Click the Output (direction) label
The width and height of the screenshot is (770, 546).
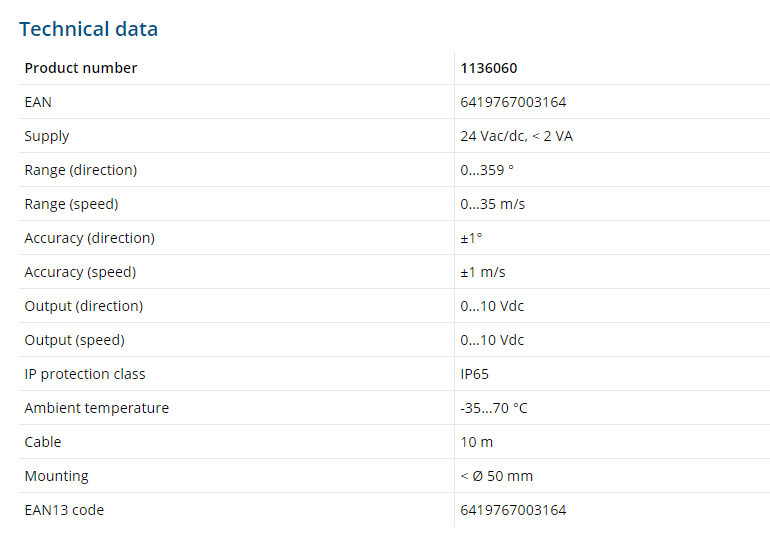84,306
